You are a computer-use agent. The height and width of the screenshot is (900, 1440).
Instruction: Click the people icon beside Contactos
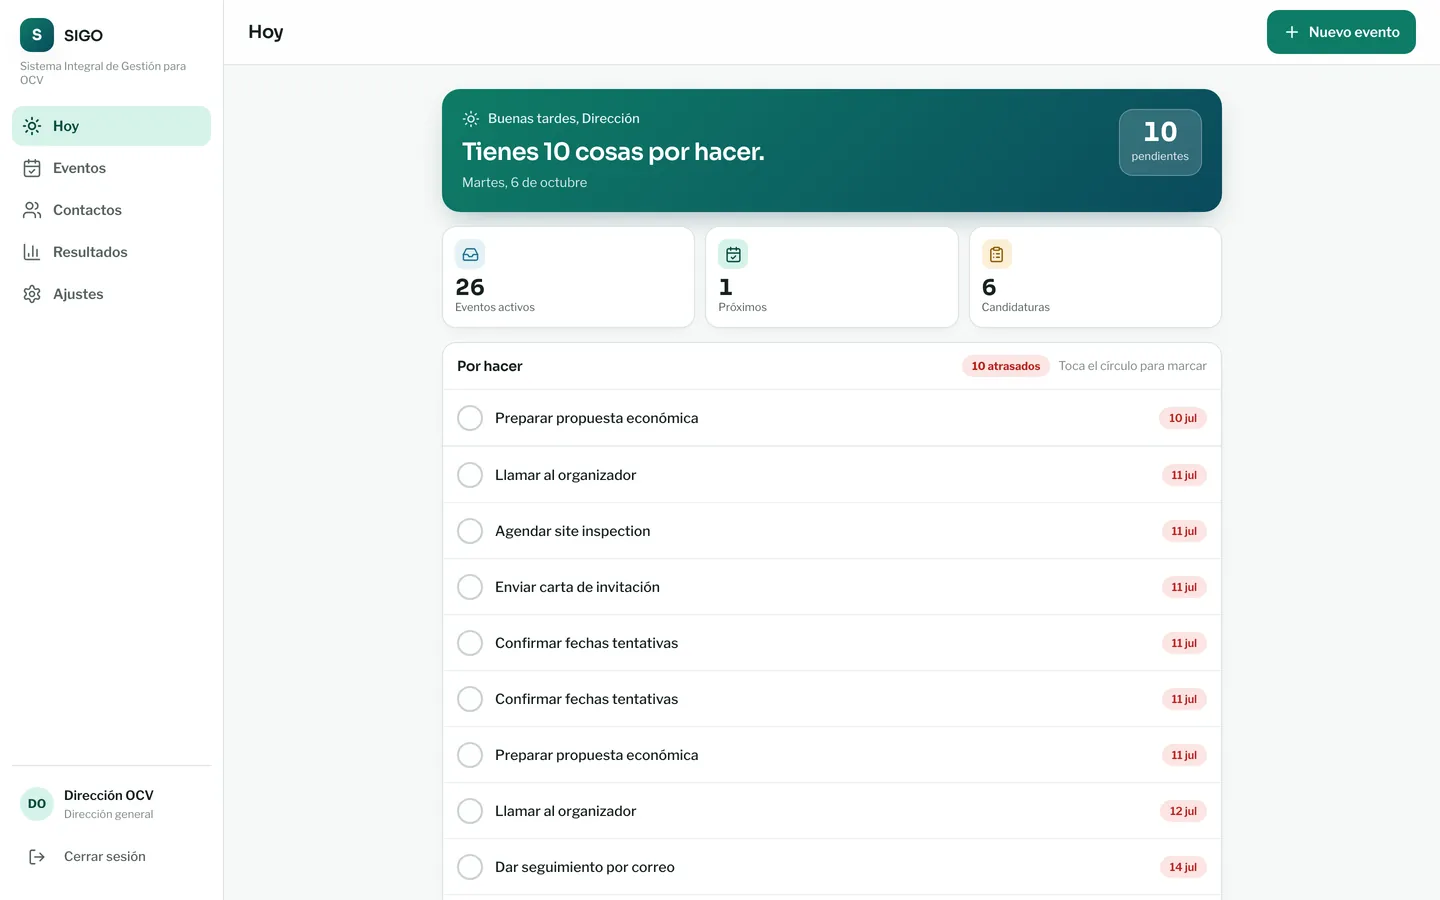[x=32, y=210]
